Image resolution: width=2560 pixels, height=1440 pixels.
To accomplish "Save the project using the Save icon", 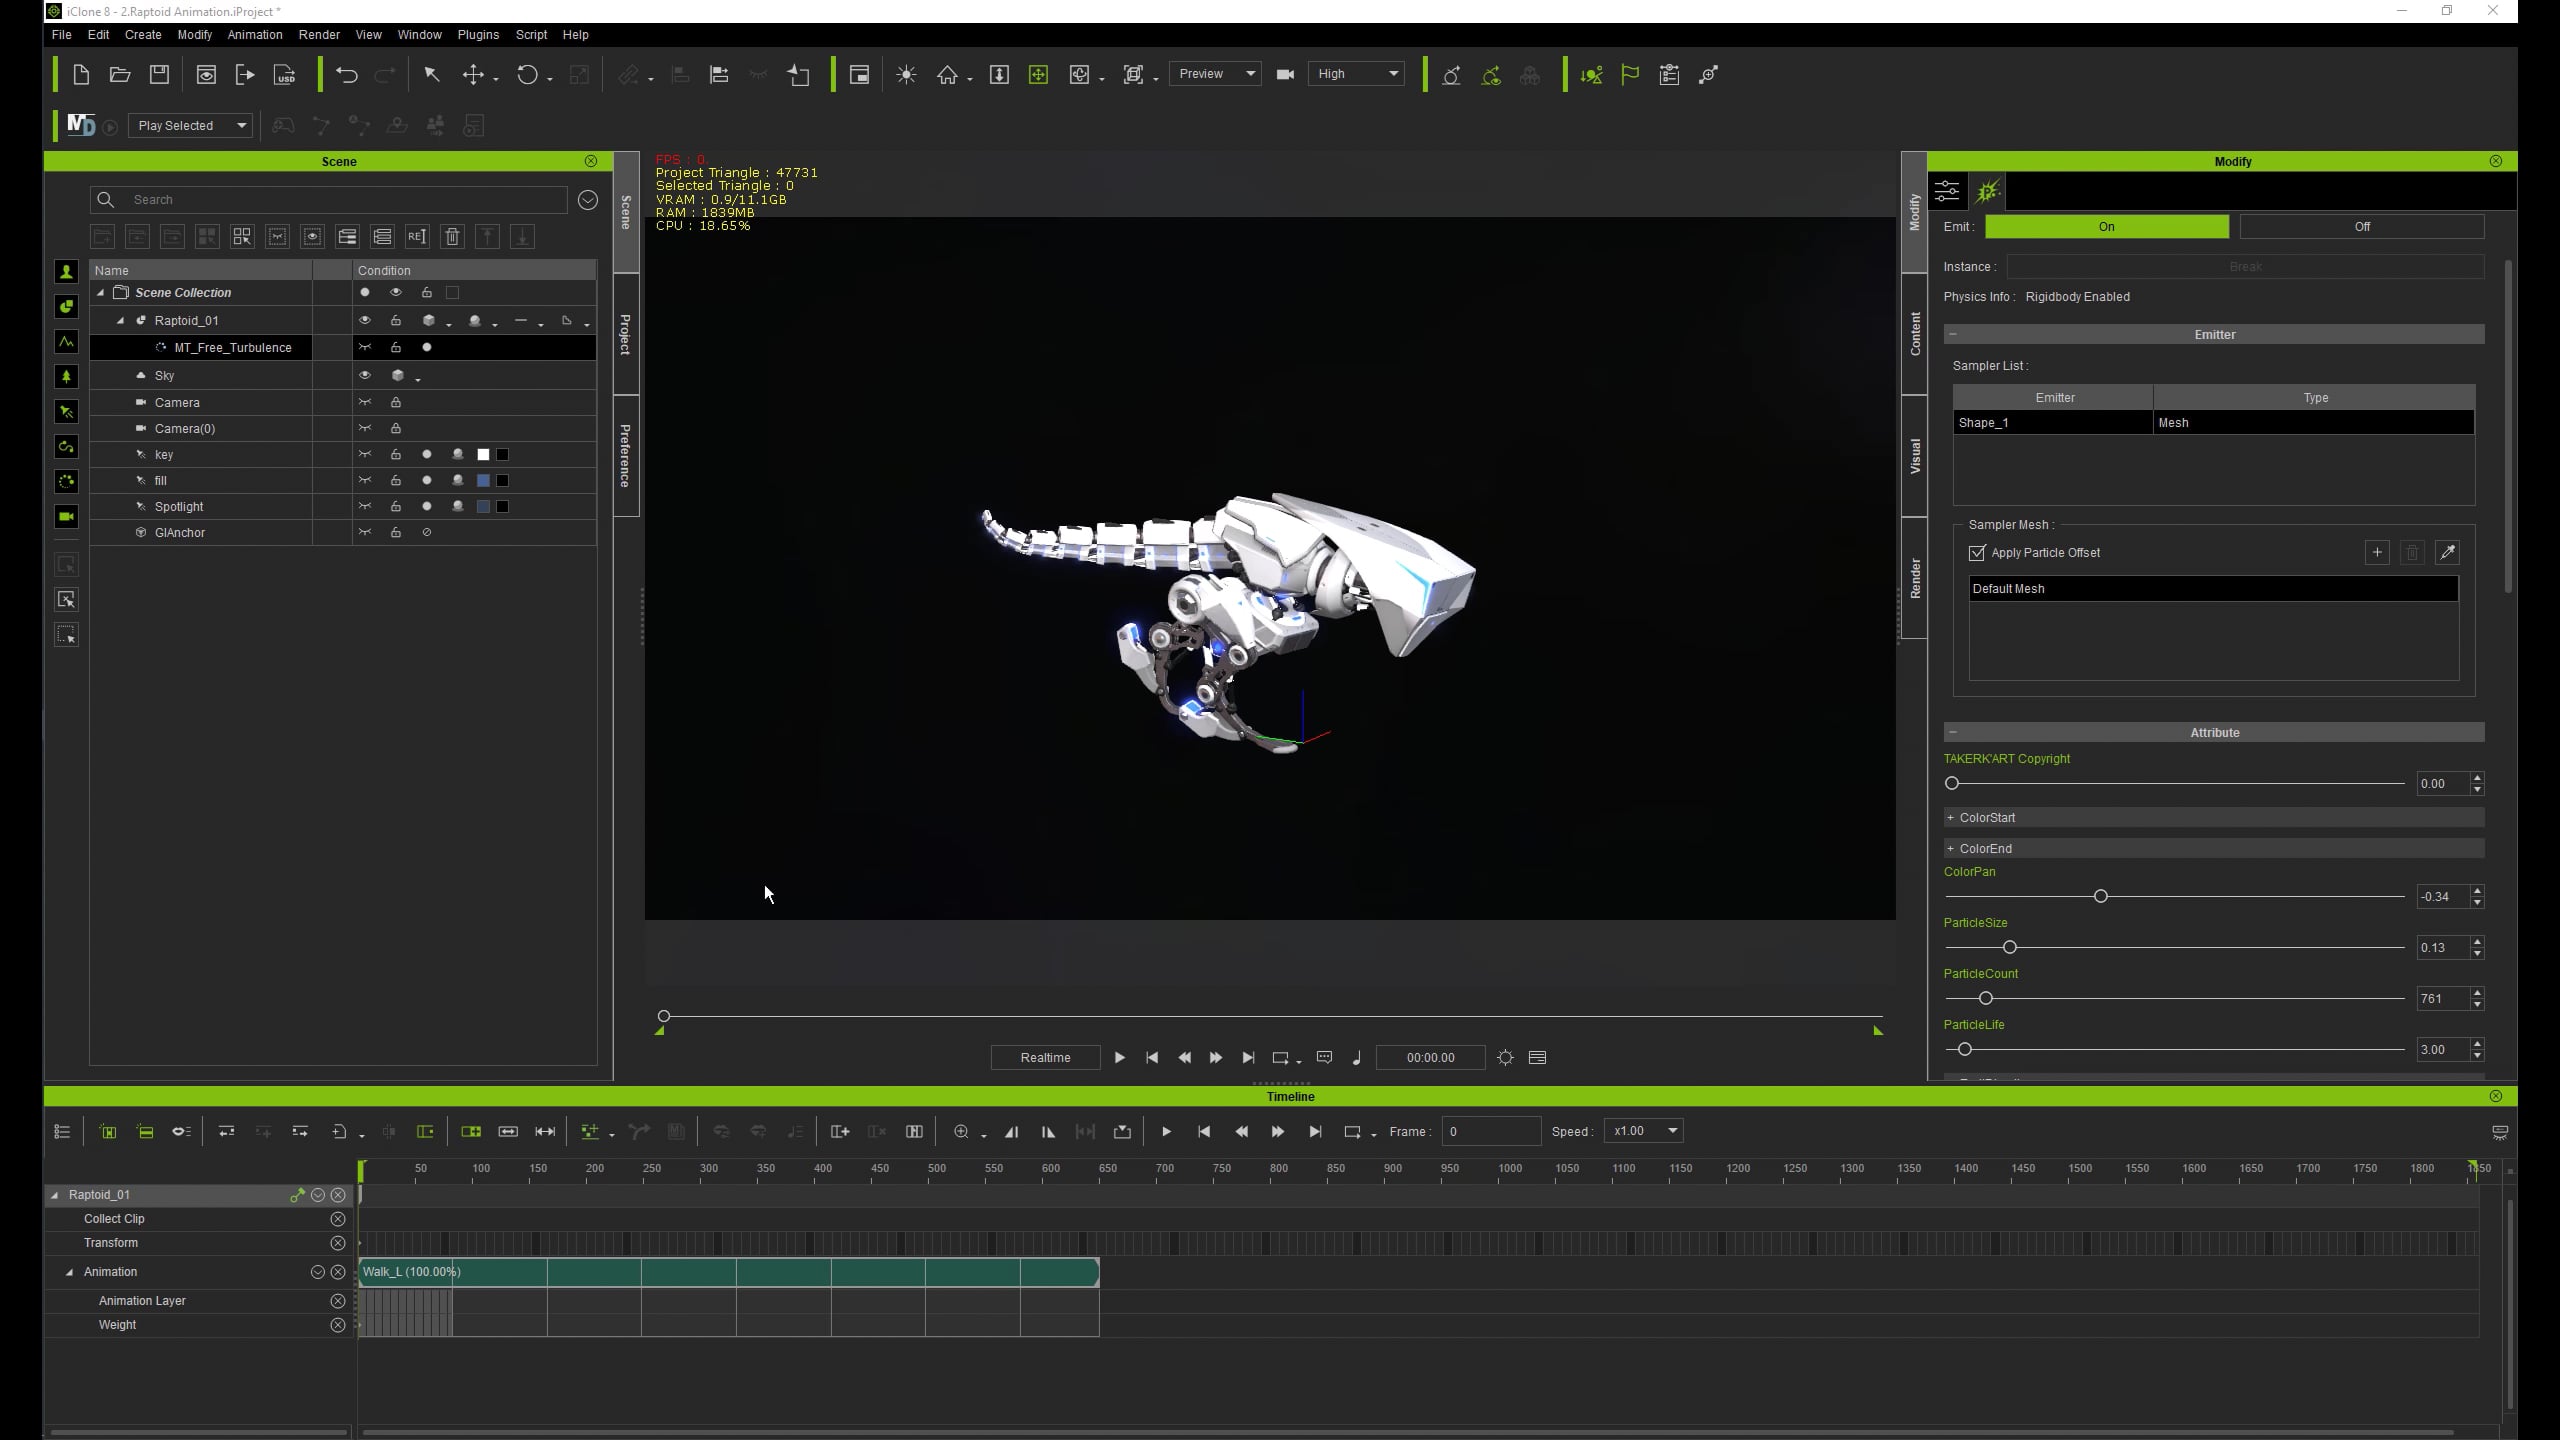I will (159, 74).
